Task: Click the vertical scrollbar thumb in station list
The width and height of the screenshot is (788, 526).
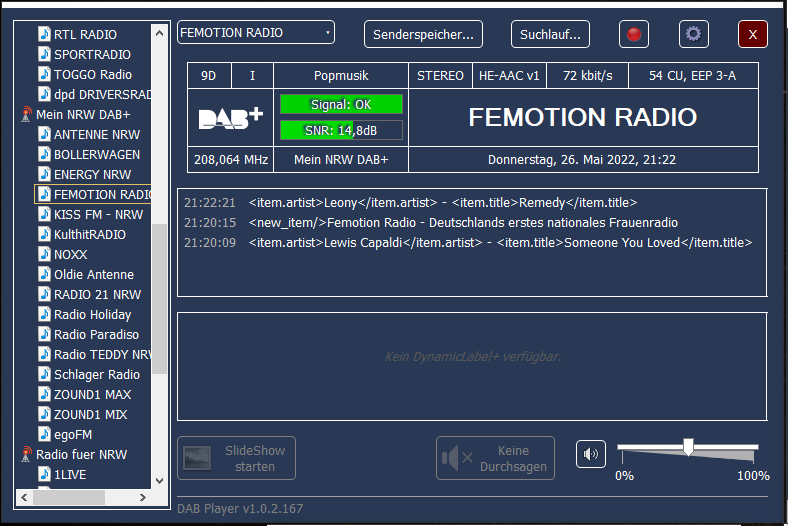Action: 160,298
